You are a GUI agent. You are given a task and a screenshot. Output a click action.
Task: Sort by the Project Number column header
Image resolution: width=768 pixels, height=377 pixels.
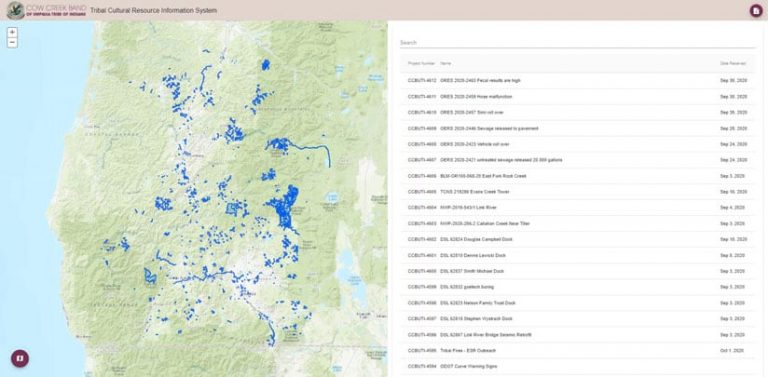(x=421, y=63)
